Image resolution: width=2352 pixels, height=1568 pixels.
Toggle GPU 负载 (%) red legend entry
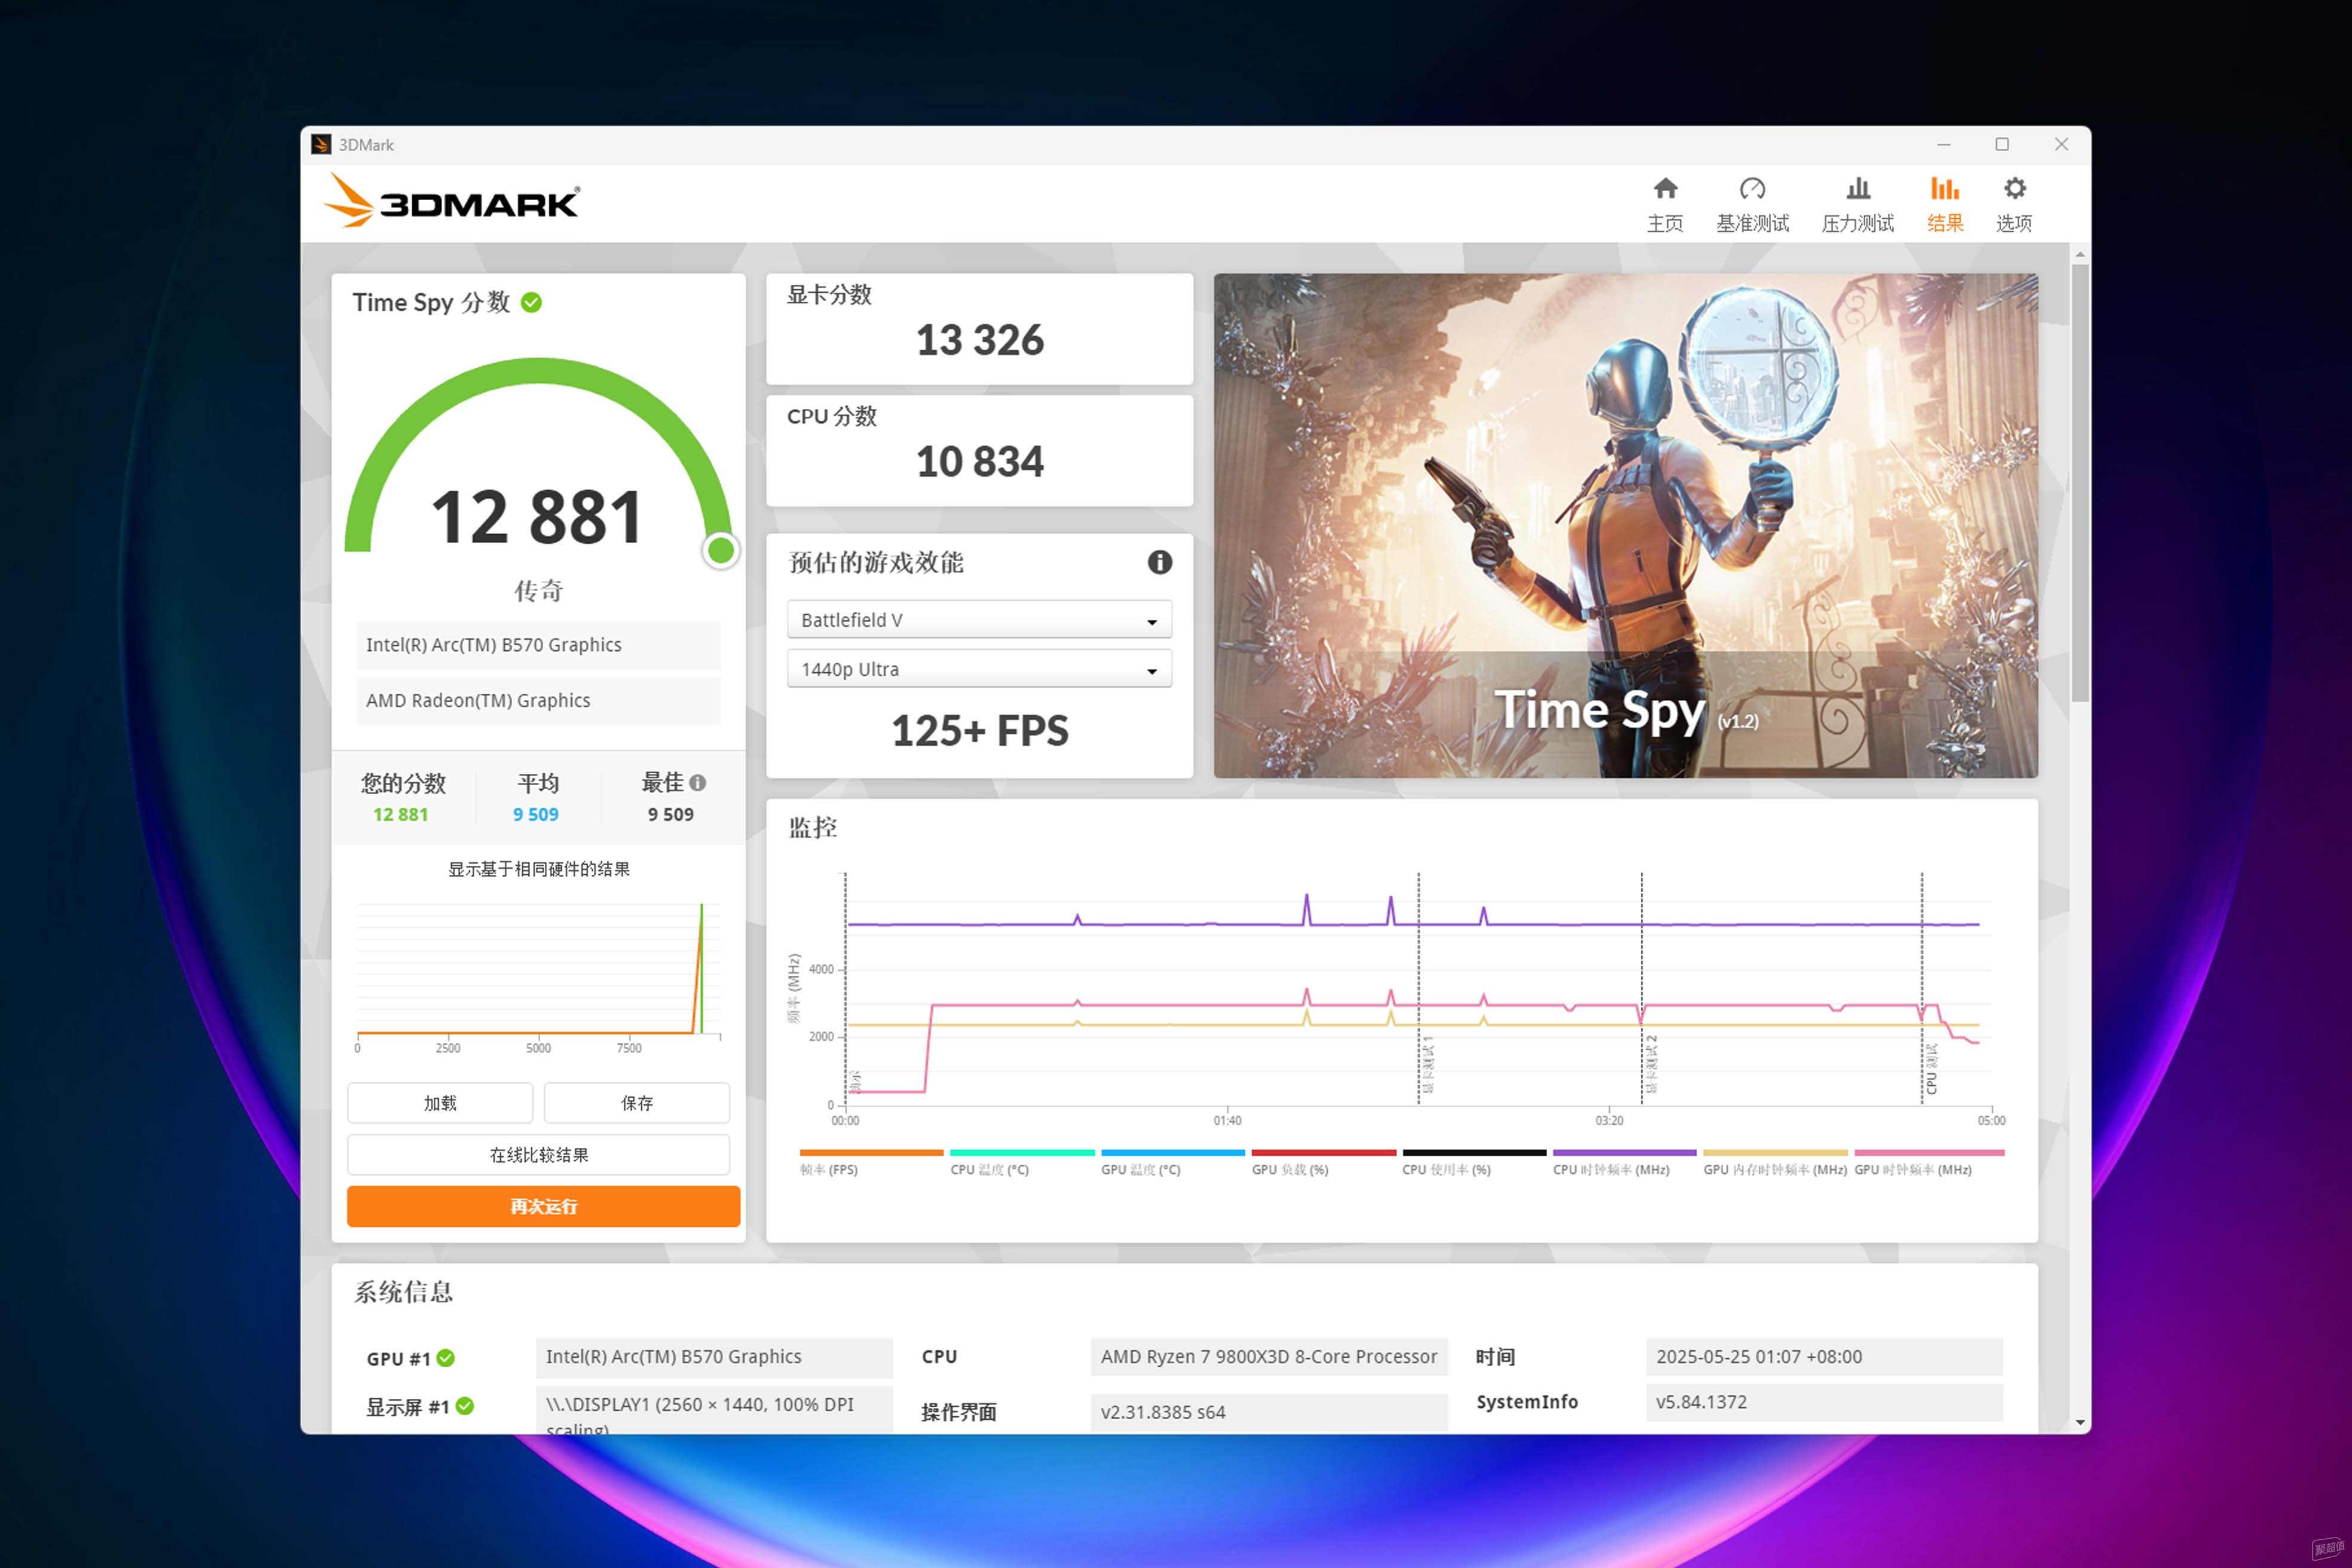(1323, 1162)
